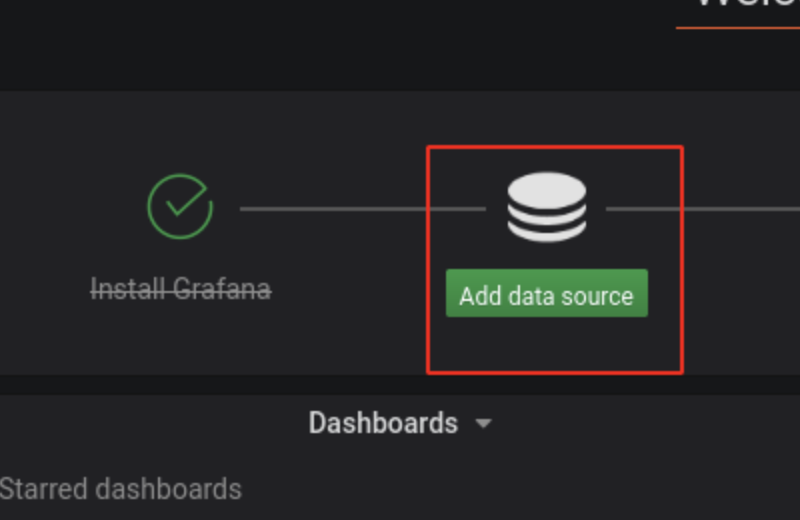Select the Starred dashboards heading
This screenshot has height=520, width=800.
pyautogui.click(x=120, y=489)
